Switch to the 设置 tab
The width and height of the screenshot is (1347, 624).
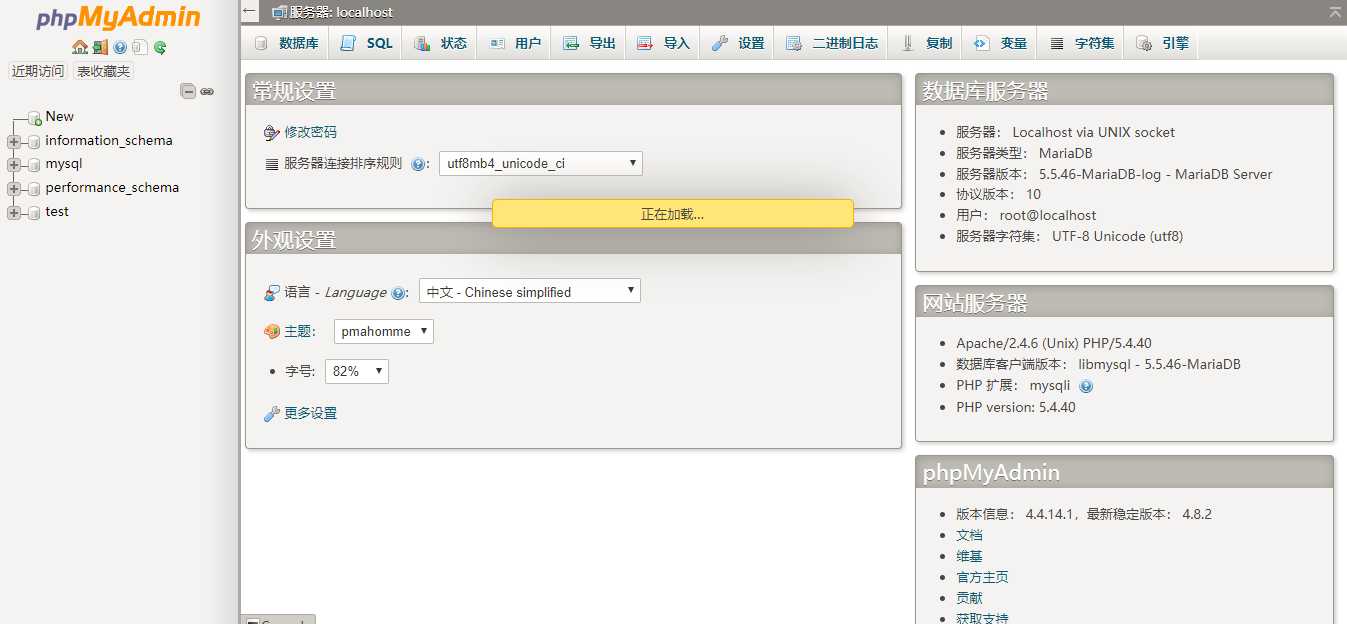point(738,43)
